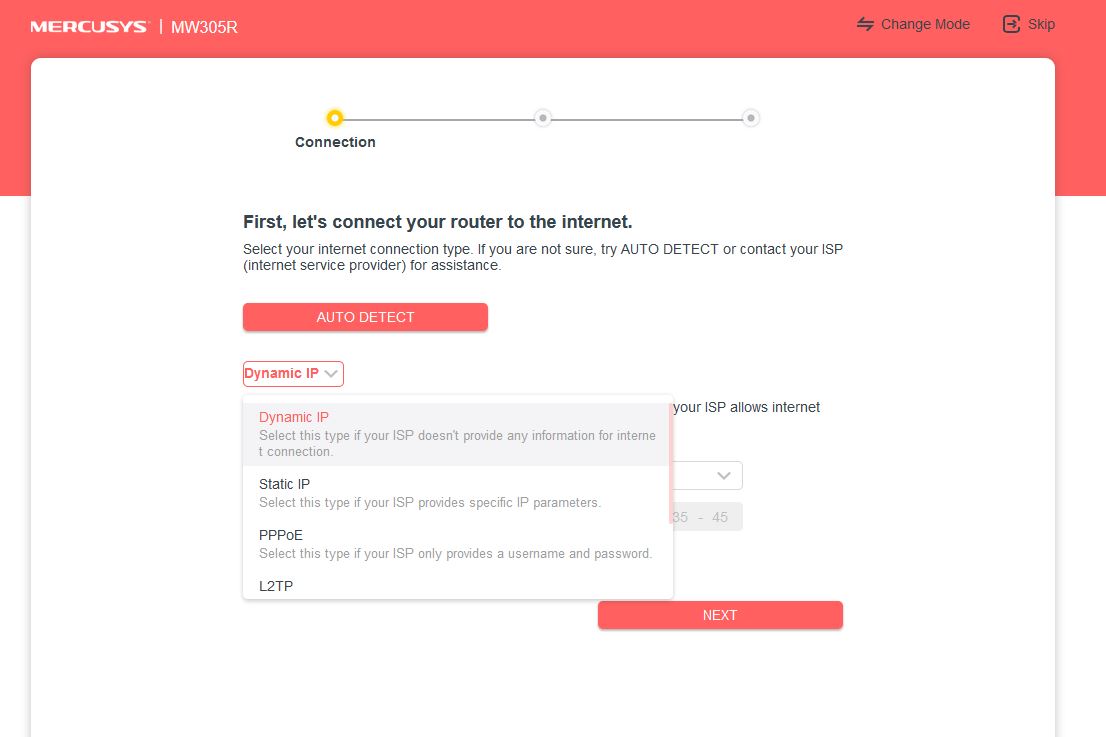Click the Change Mode link text
This screenshot has height=737, width=1106.
click(x=925, y=25)
